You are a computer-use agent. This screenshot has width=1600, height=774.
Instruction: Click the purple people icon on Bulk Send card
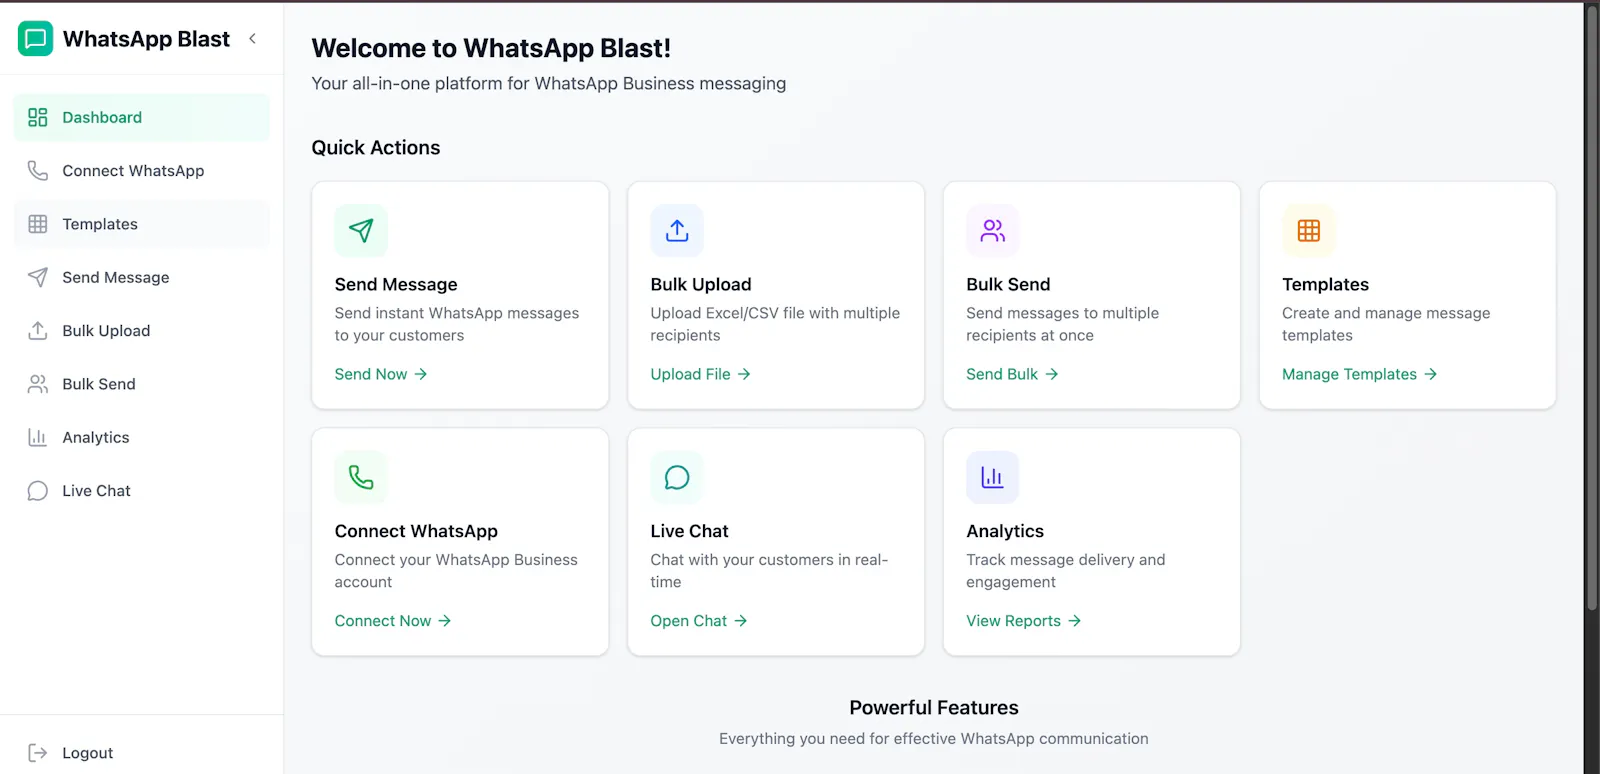(993, 231)
